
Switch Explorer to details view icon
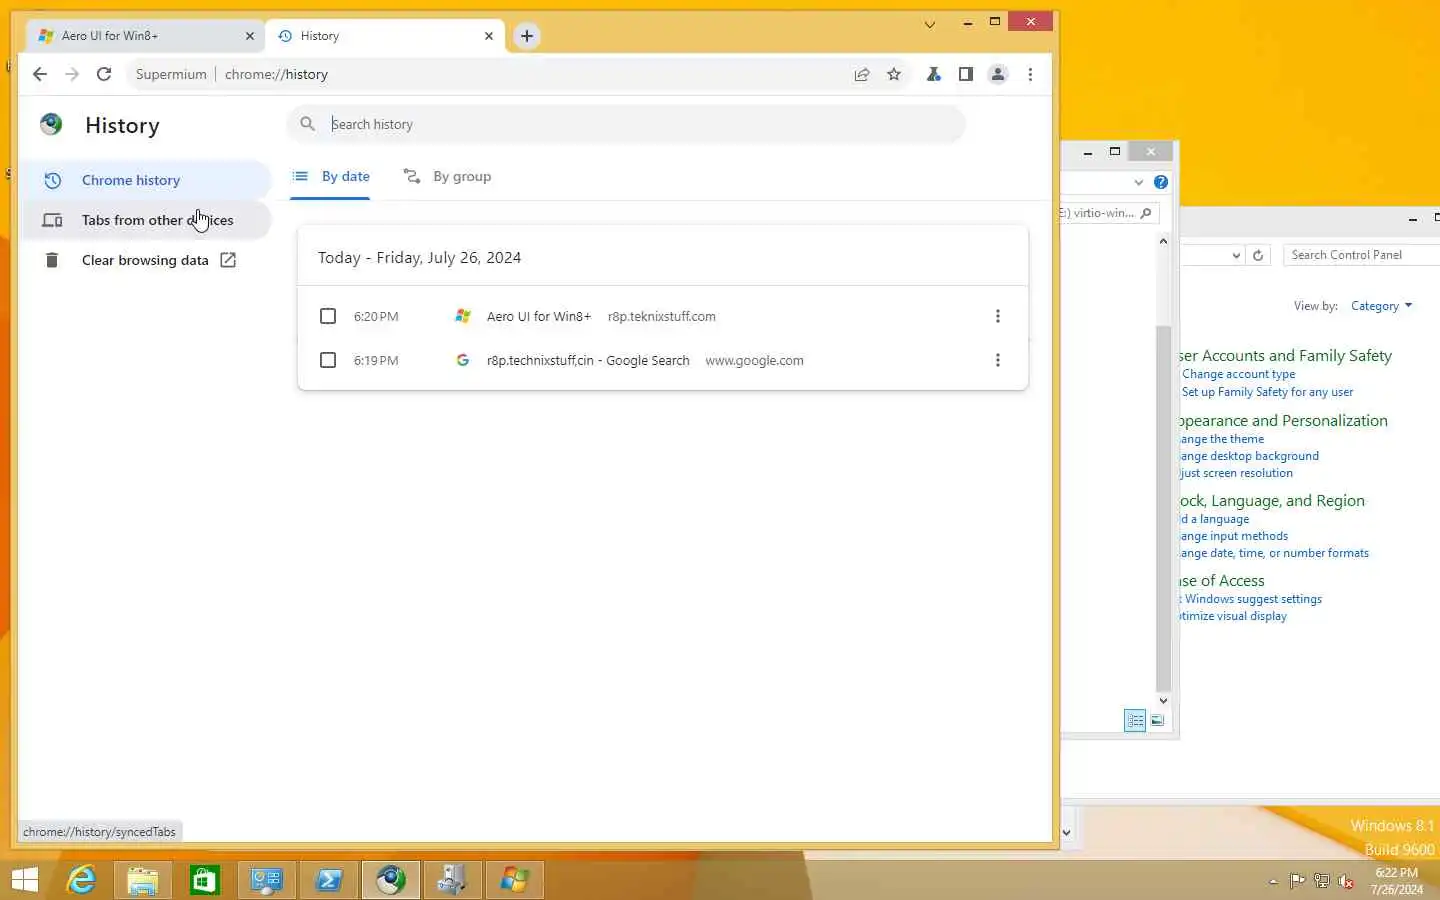(1135, 720)
